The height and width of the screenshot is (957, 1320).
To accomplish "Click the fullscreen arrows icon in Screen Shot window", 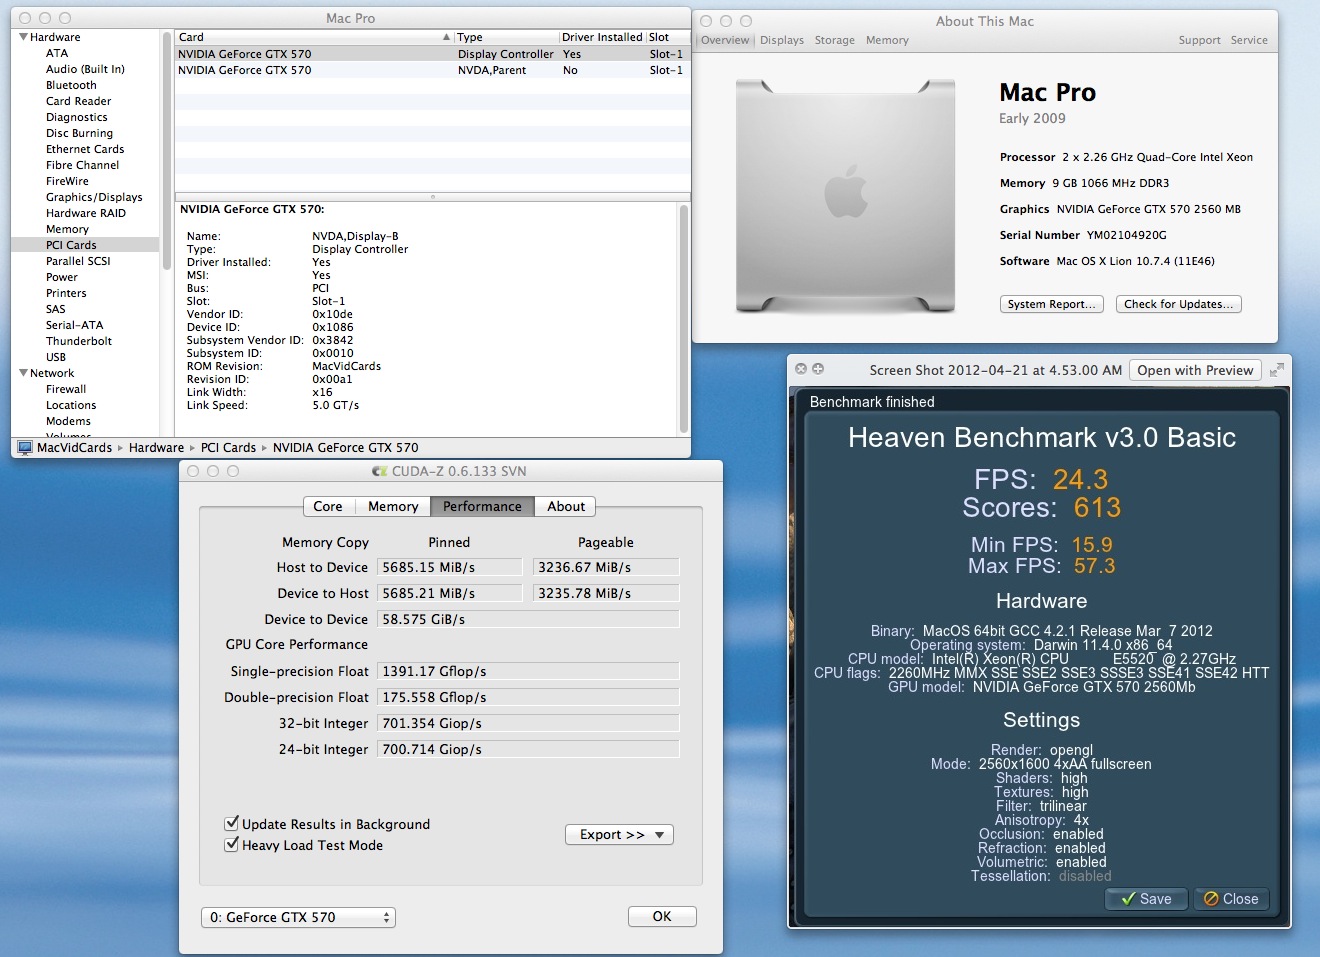I will 1277,370.
